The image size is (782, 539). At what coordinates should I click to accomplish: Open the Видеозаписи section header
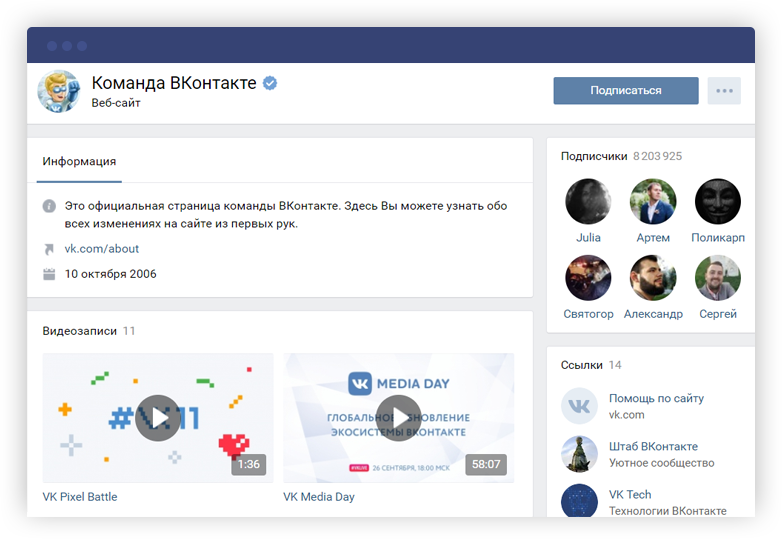click(79, 330)
